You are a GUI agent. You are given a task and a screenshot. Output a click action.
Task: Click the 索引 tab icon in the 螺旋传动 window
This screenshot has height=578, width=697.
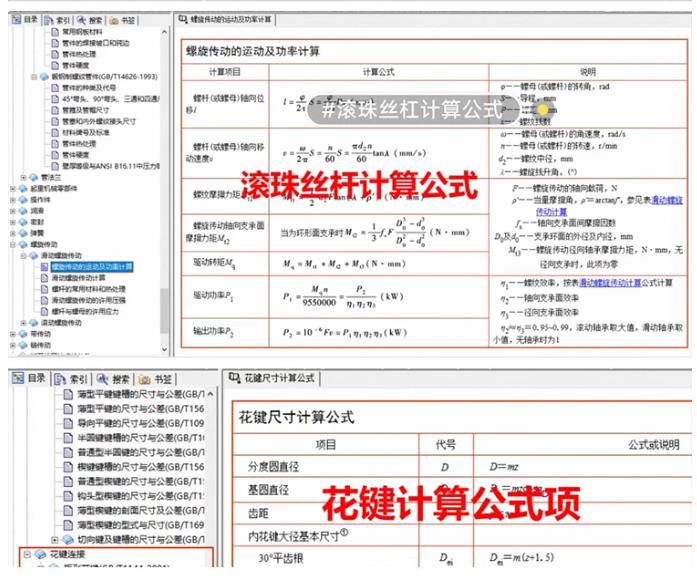point(48,20)
